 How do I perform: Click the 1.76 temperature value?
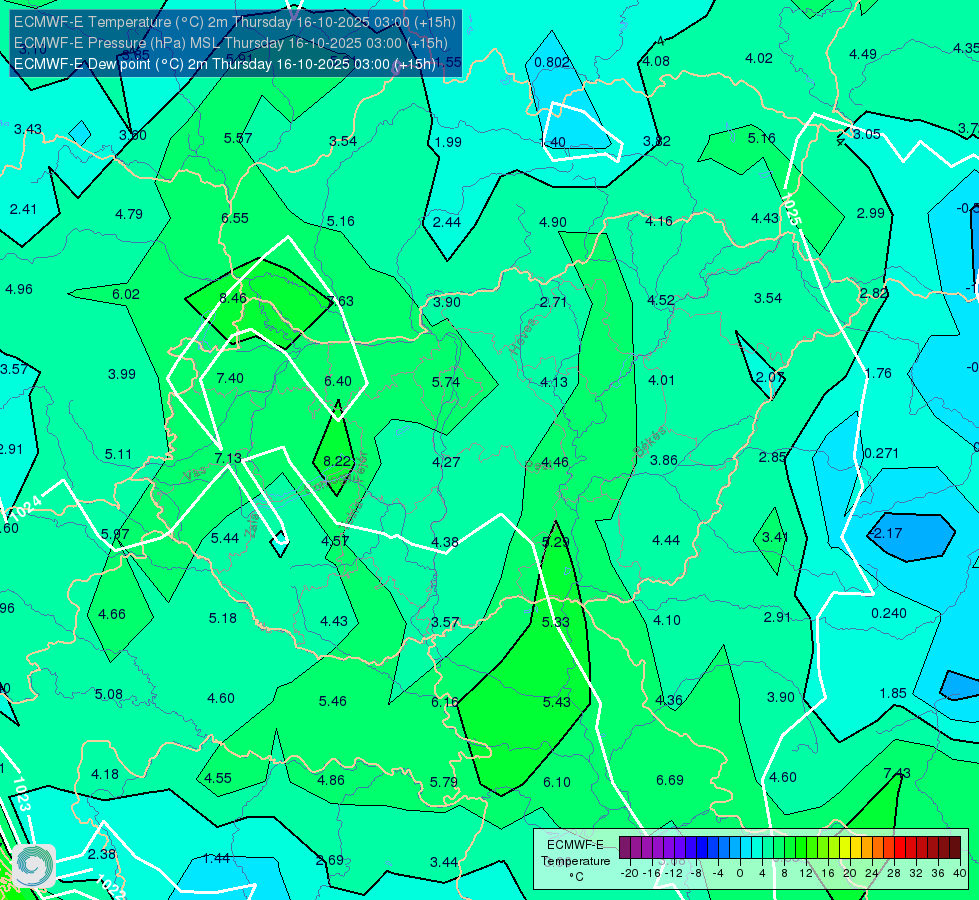point(878,373)
